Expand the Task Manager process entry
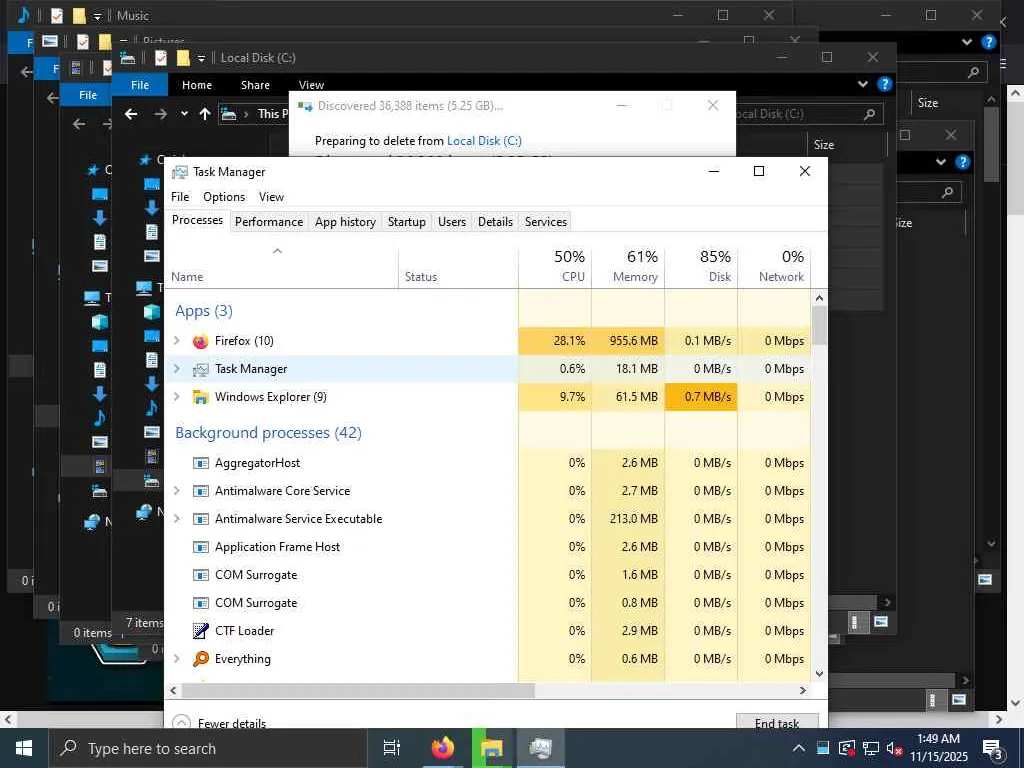Viewport: 1024px width, 768px height. pyautogui.click(x=176, y=369)
